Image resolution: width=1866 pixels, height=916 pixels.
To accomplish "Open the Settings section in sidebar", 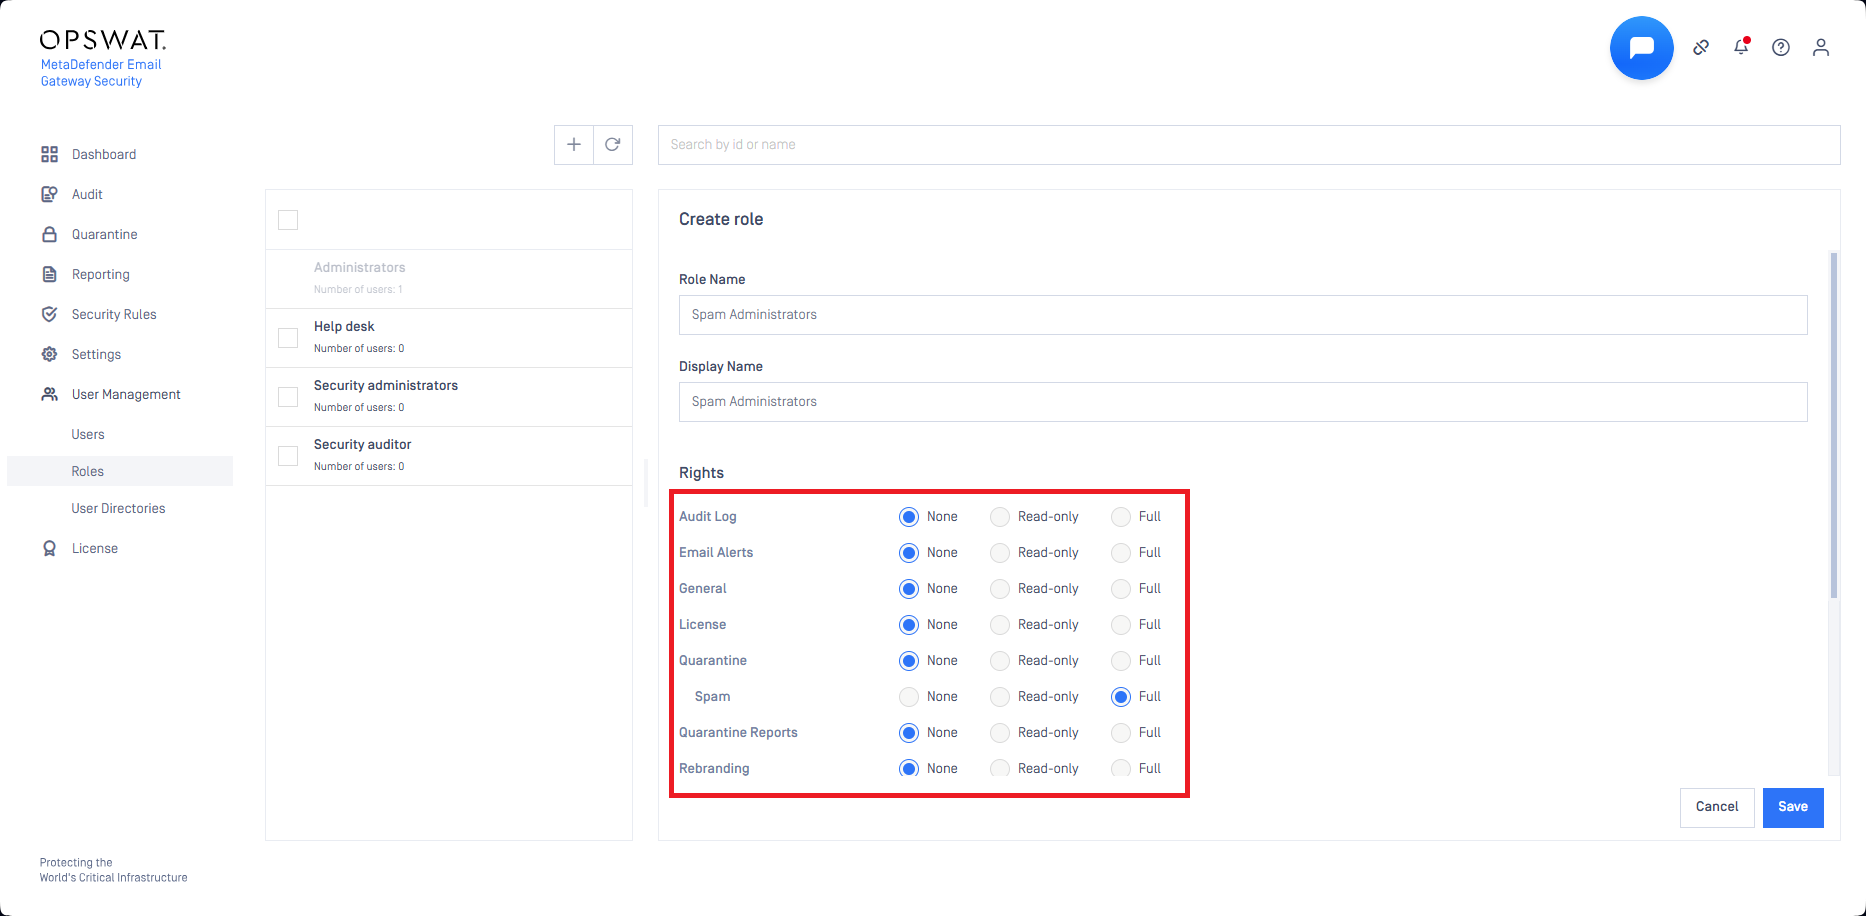I will (x=96, y=355).
